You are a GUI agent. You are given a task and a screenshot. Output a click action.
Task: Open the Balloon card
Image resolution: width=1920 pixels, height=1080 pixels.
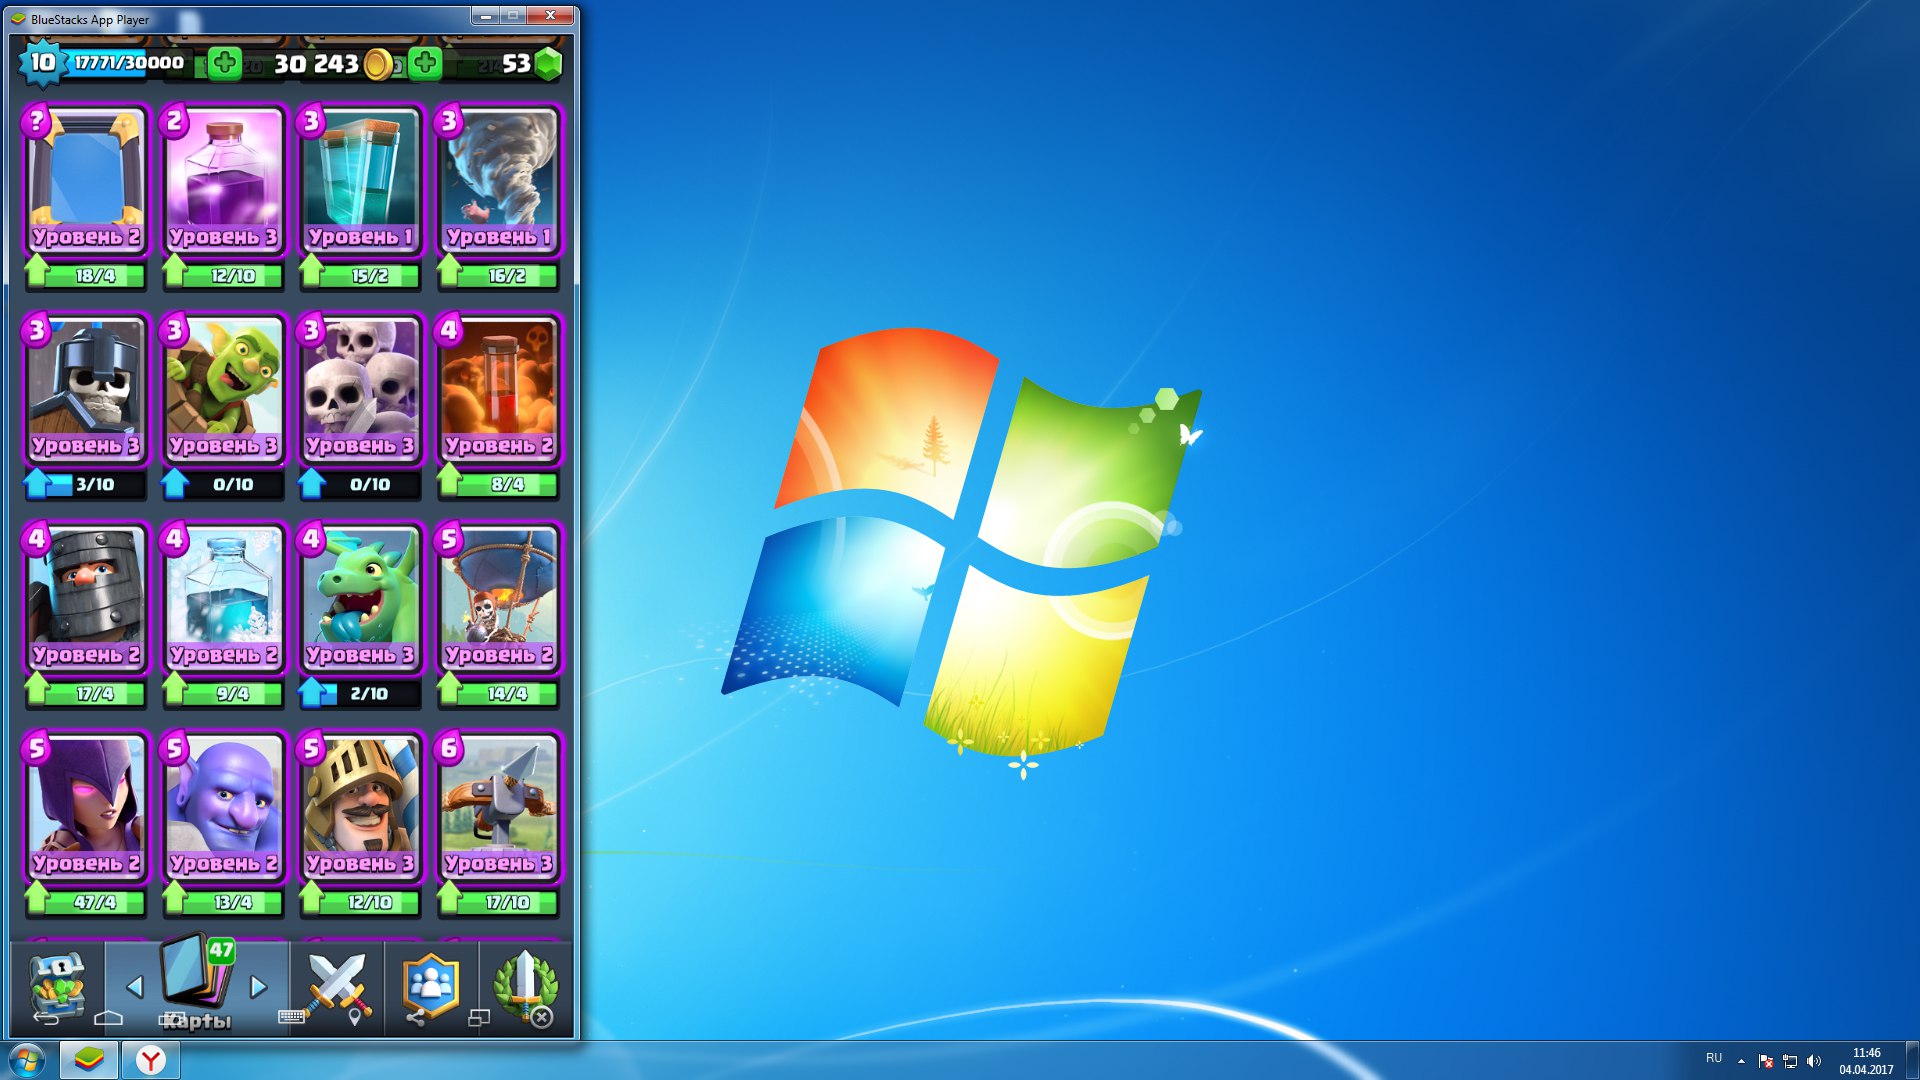point(498,598)
